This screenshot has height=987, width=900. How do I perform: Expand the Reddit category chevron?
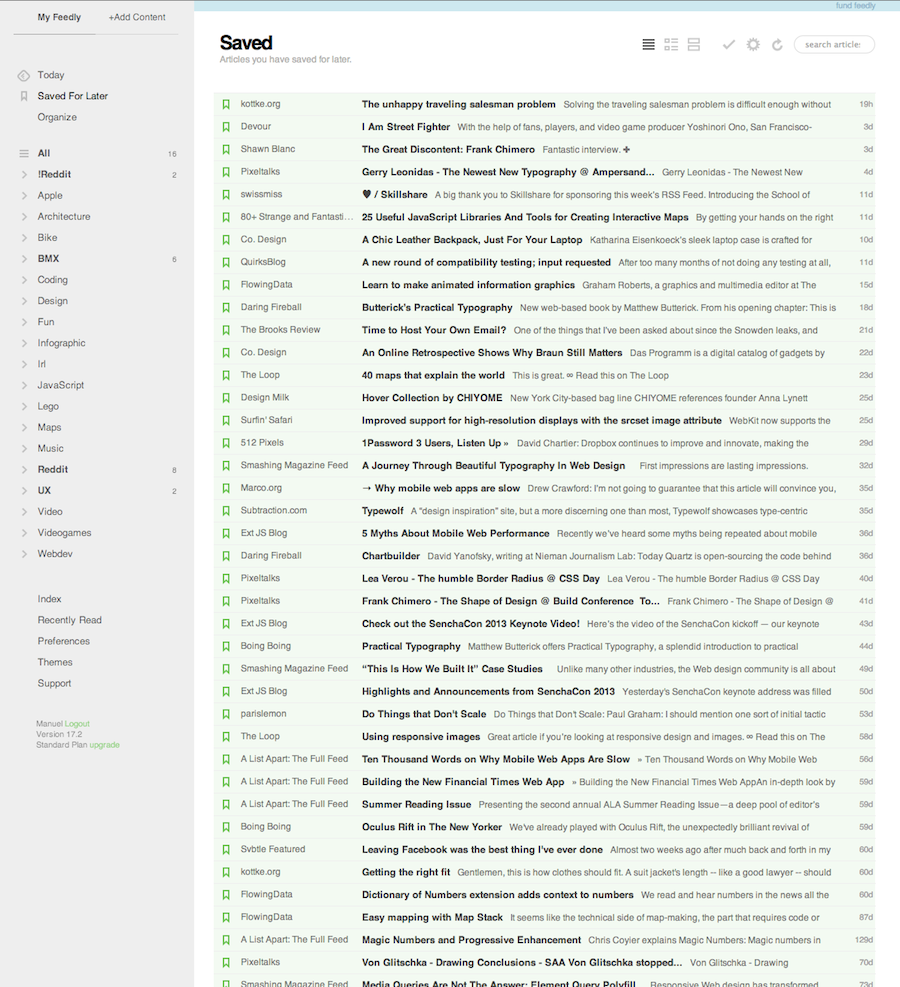24,470
